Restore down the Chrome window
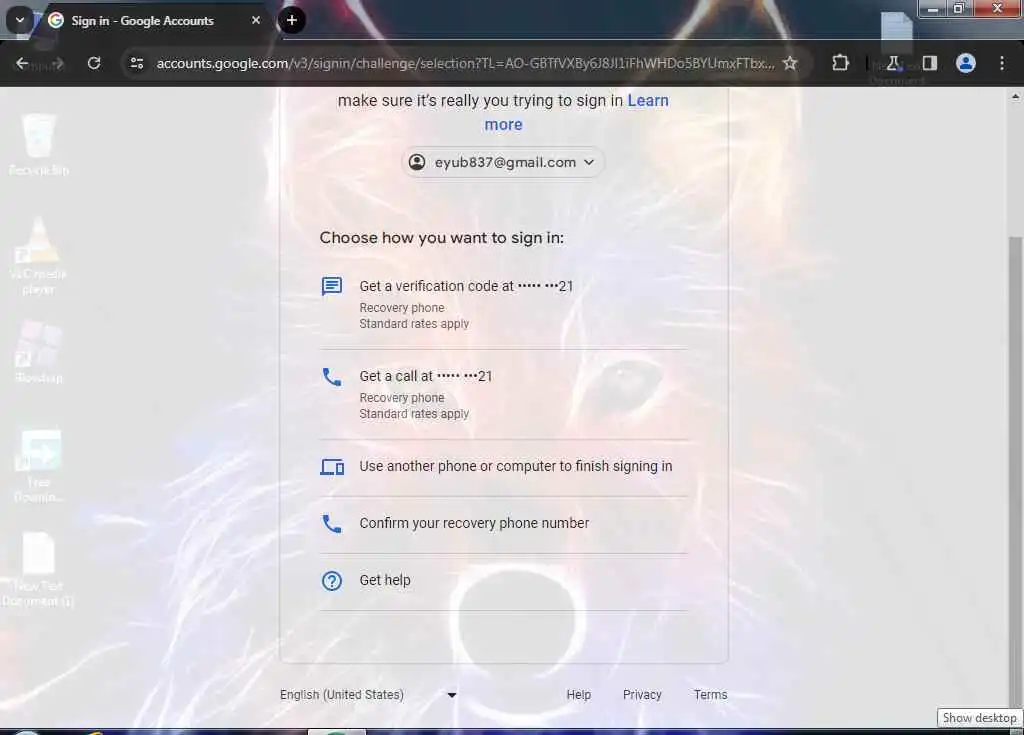1024x735 pixels. pos(959,8)
